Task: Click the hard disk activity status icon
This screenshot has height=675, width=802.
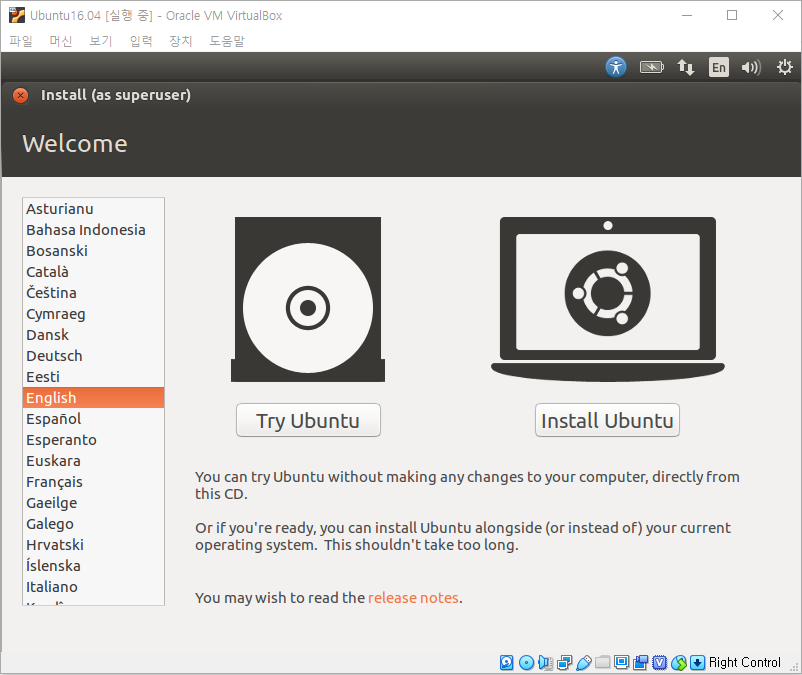Action: pyautogui.click(x=506, y=663)
